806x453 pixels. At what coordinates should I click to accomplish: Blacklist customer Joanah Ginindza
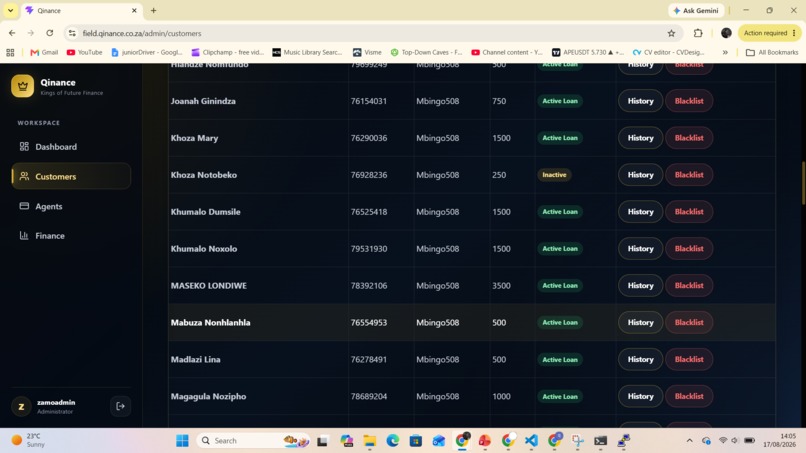(x=689, y=101)
